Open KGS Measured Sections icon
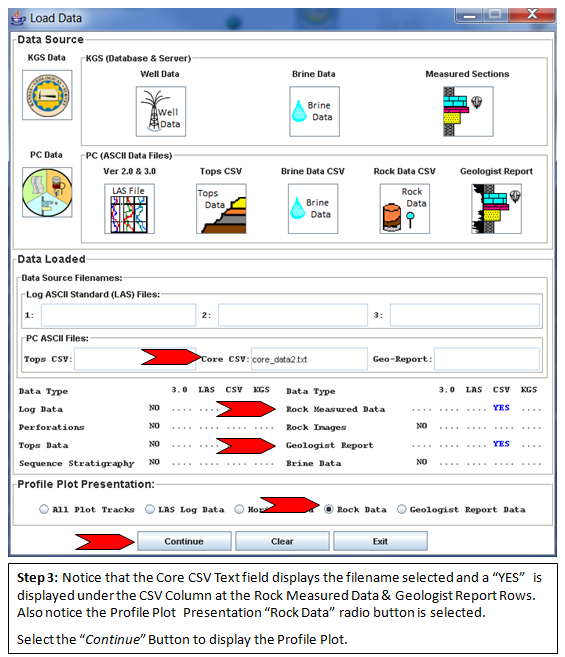This screenshot has height=657, width=565. point(468,111)
